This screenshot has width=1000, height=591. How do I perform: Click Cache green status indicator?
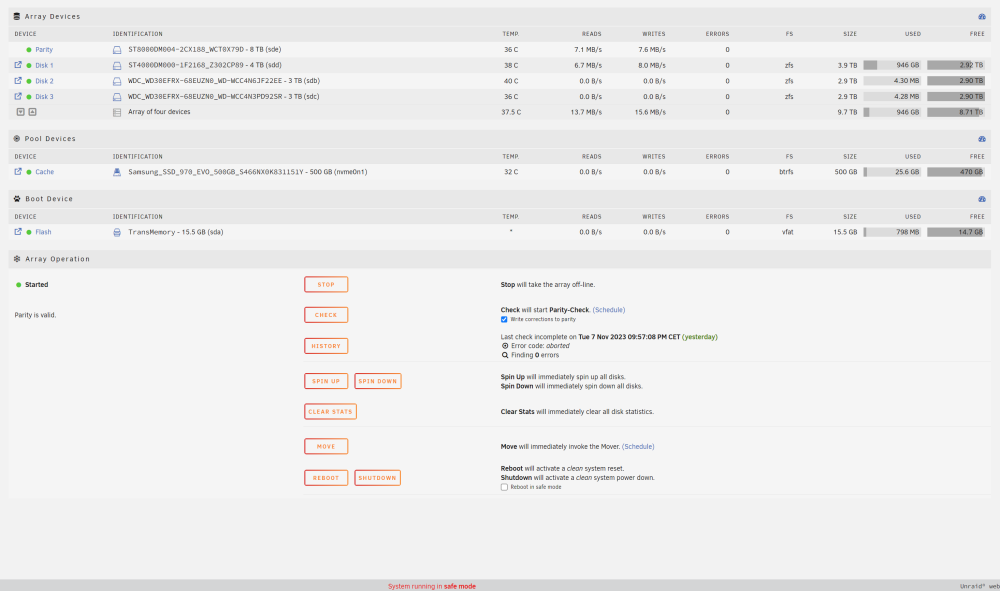(x=29, y=172)
